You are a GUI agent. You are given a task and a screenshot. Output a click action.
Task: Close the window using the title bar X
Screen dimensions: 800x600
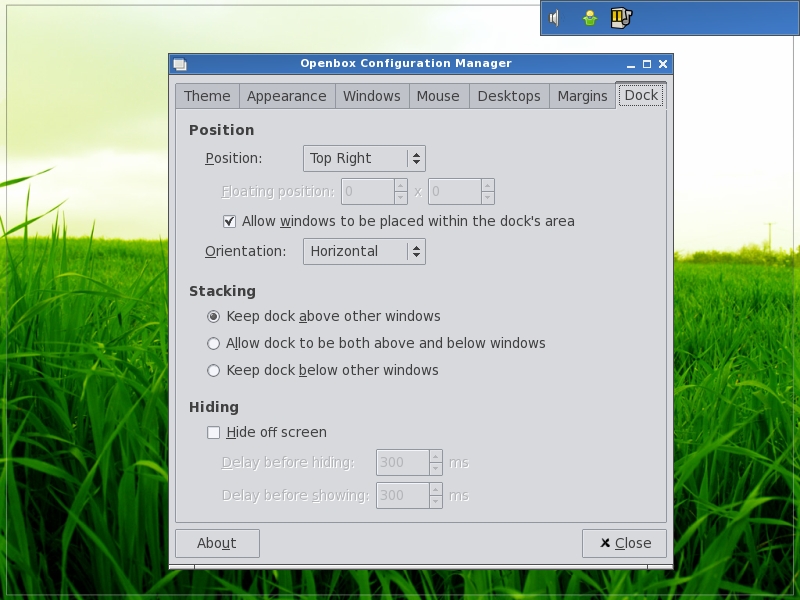(x=663, y=64)
